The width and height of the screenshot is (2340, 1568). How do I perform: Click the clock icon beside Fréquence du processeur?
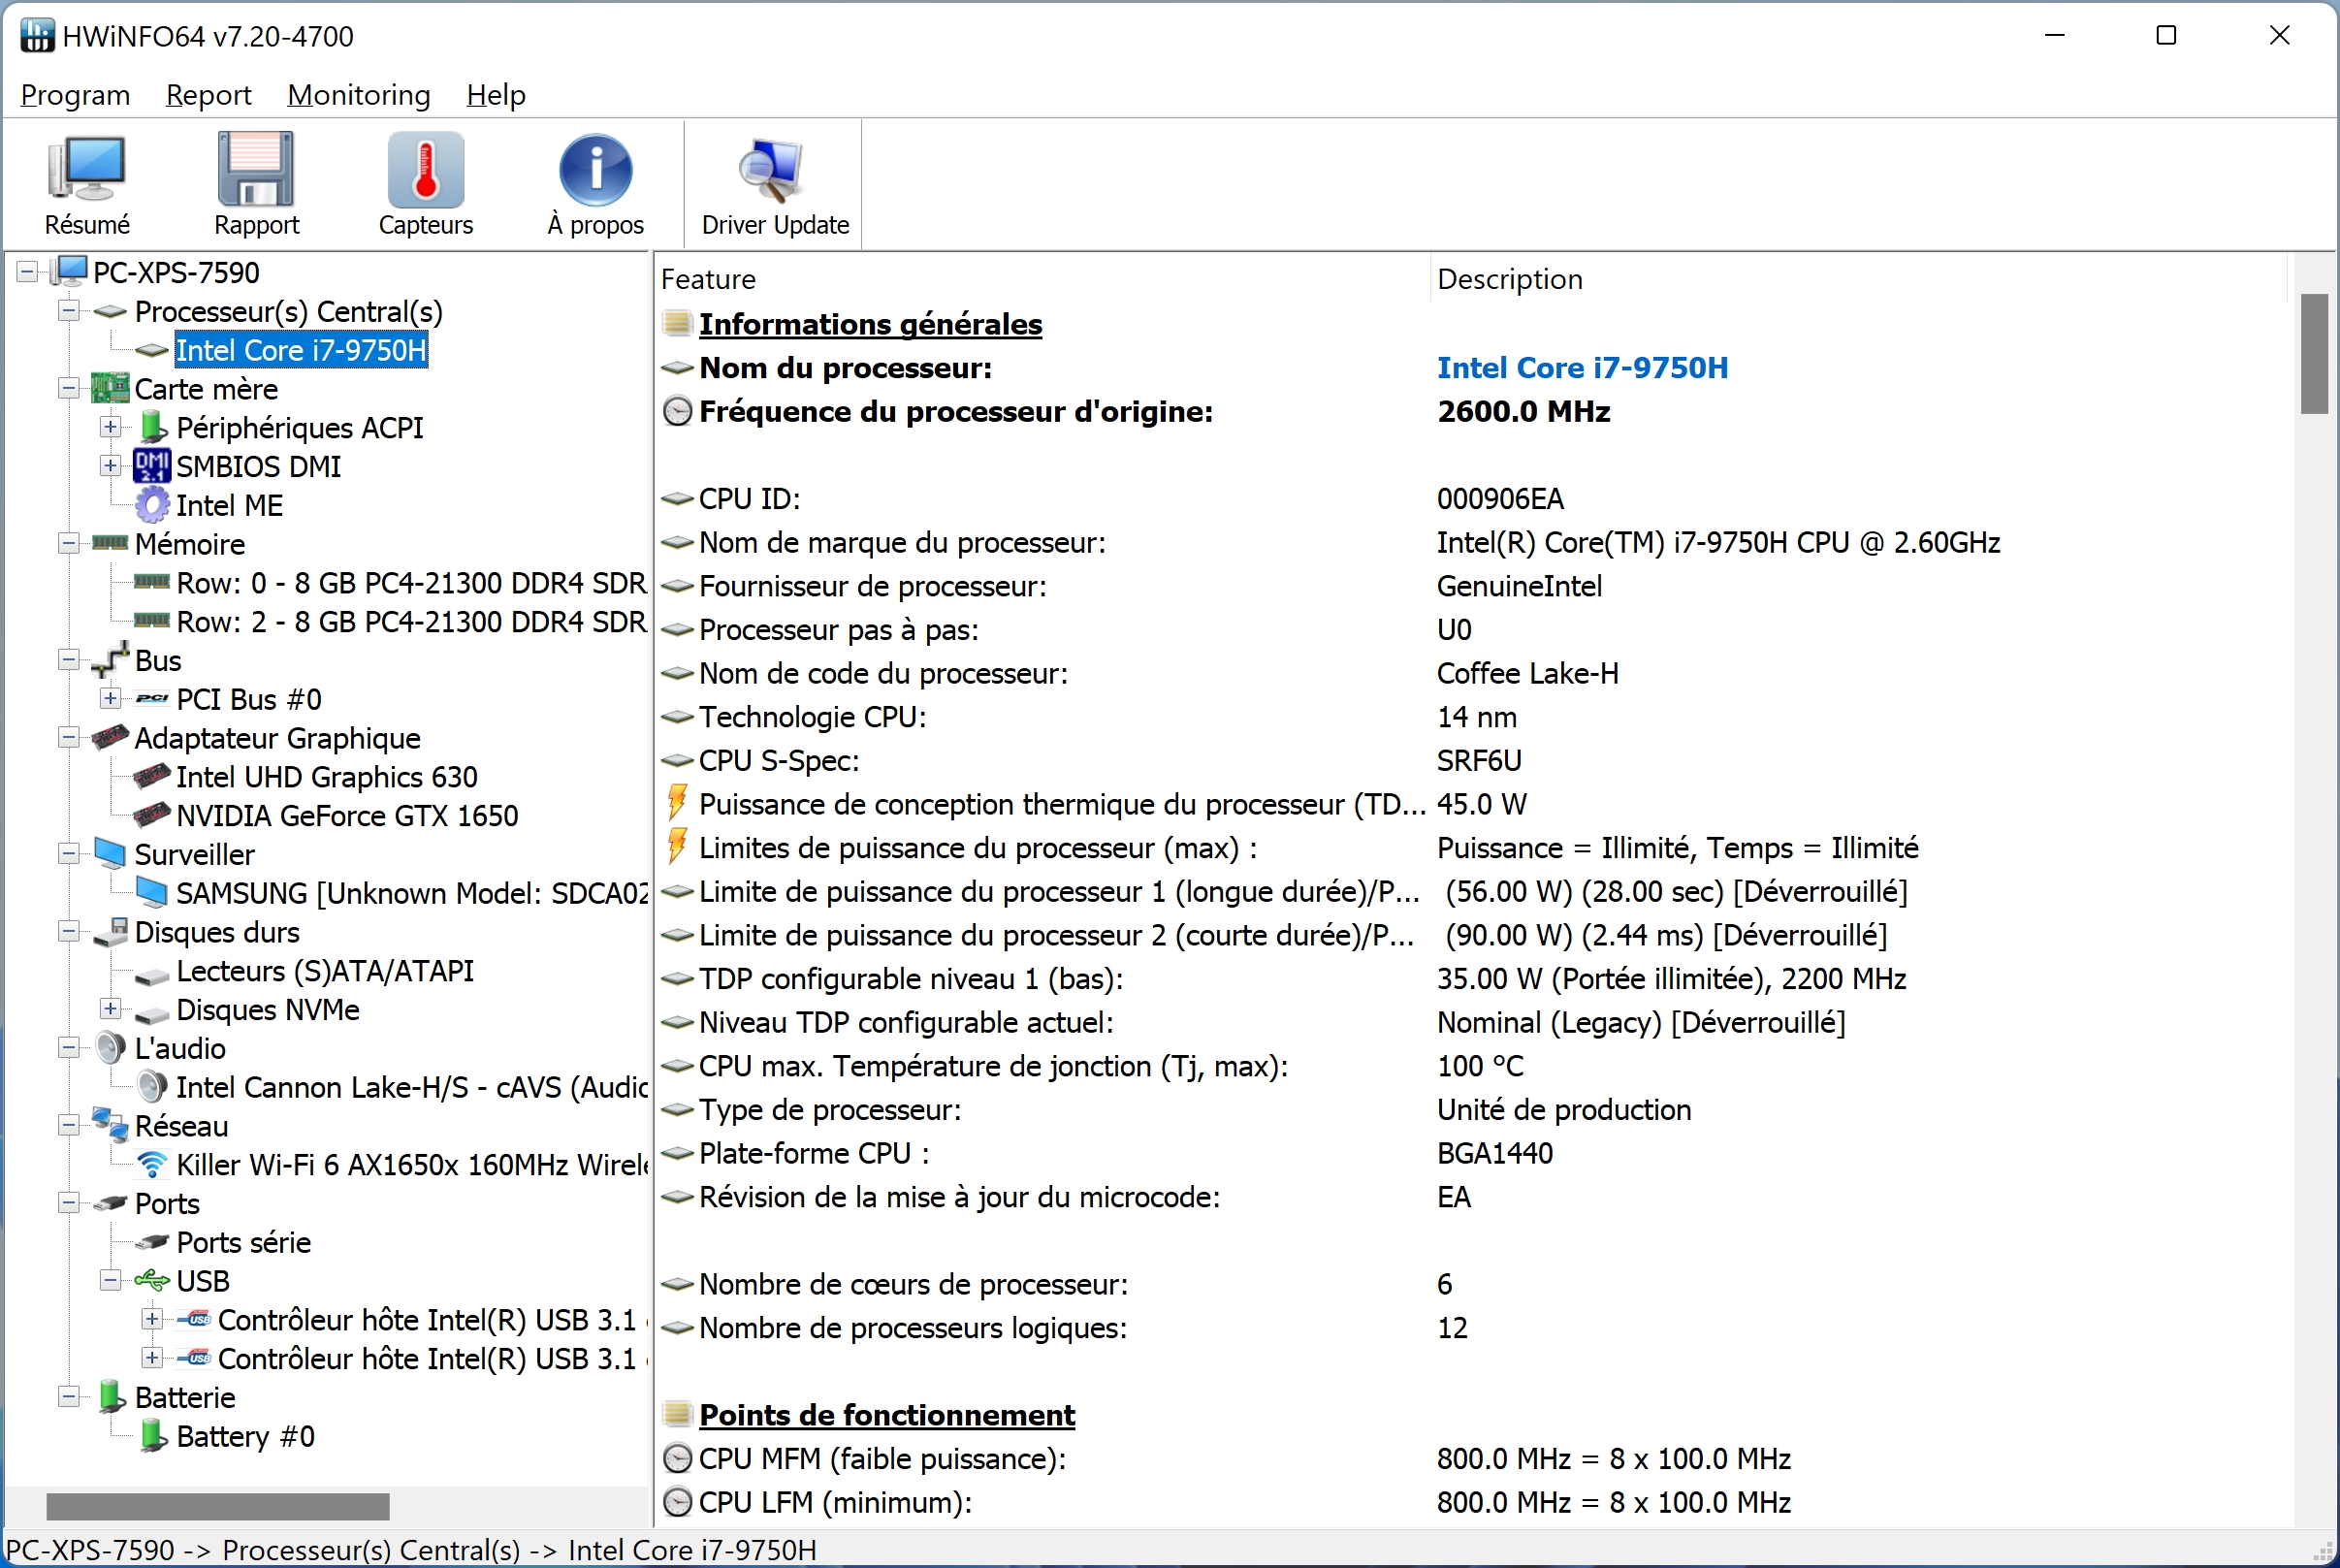(x=678, y=411)
